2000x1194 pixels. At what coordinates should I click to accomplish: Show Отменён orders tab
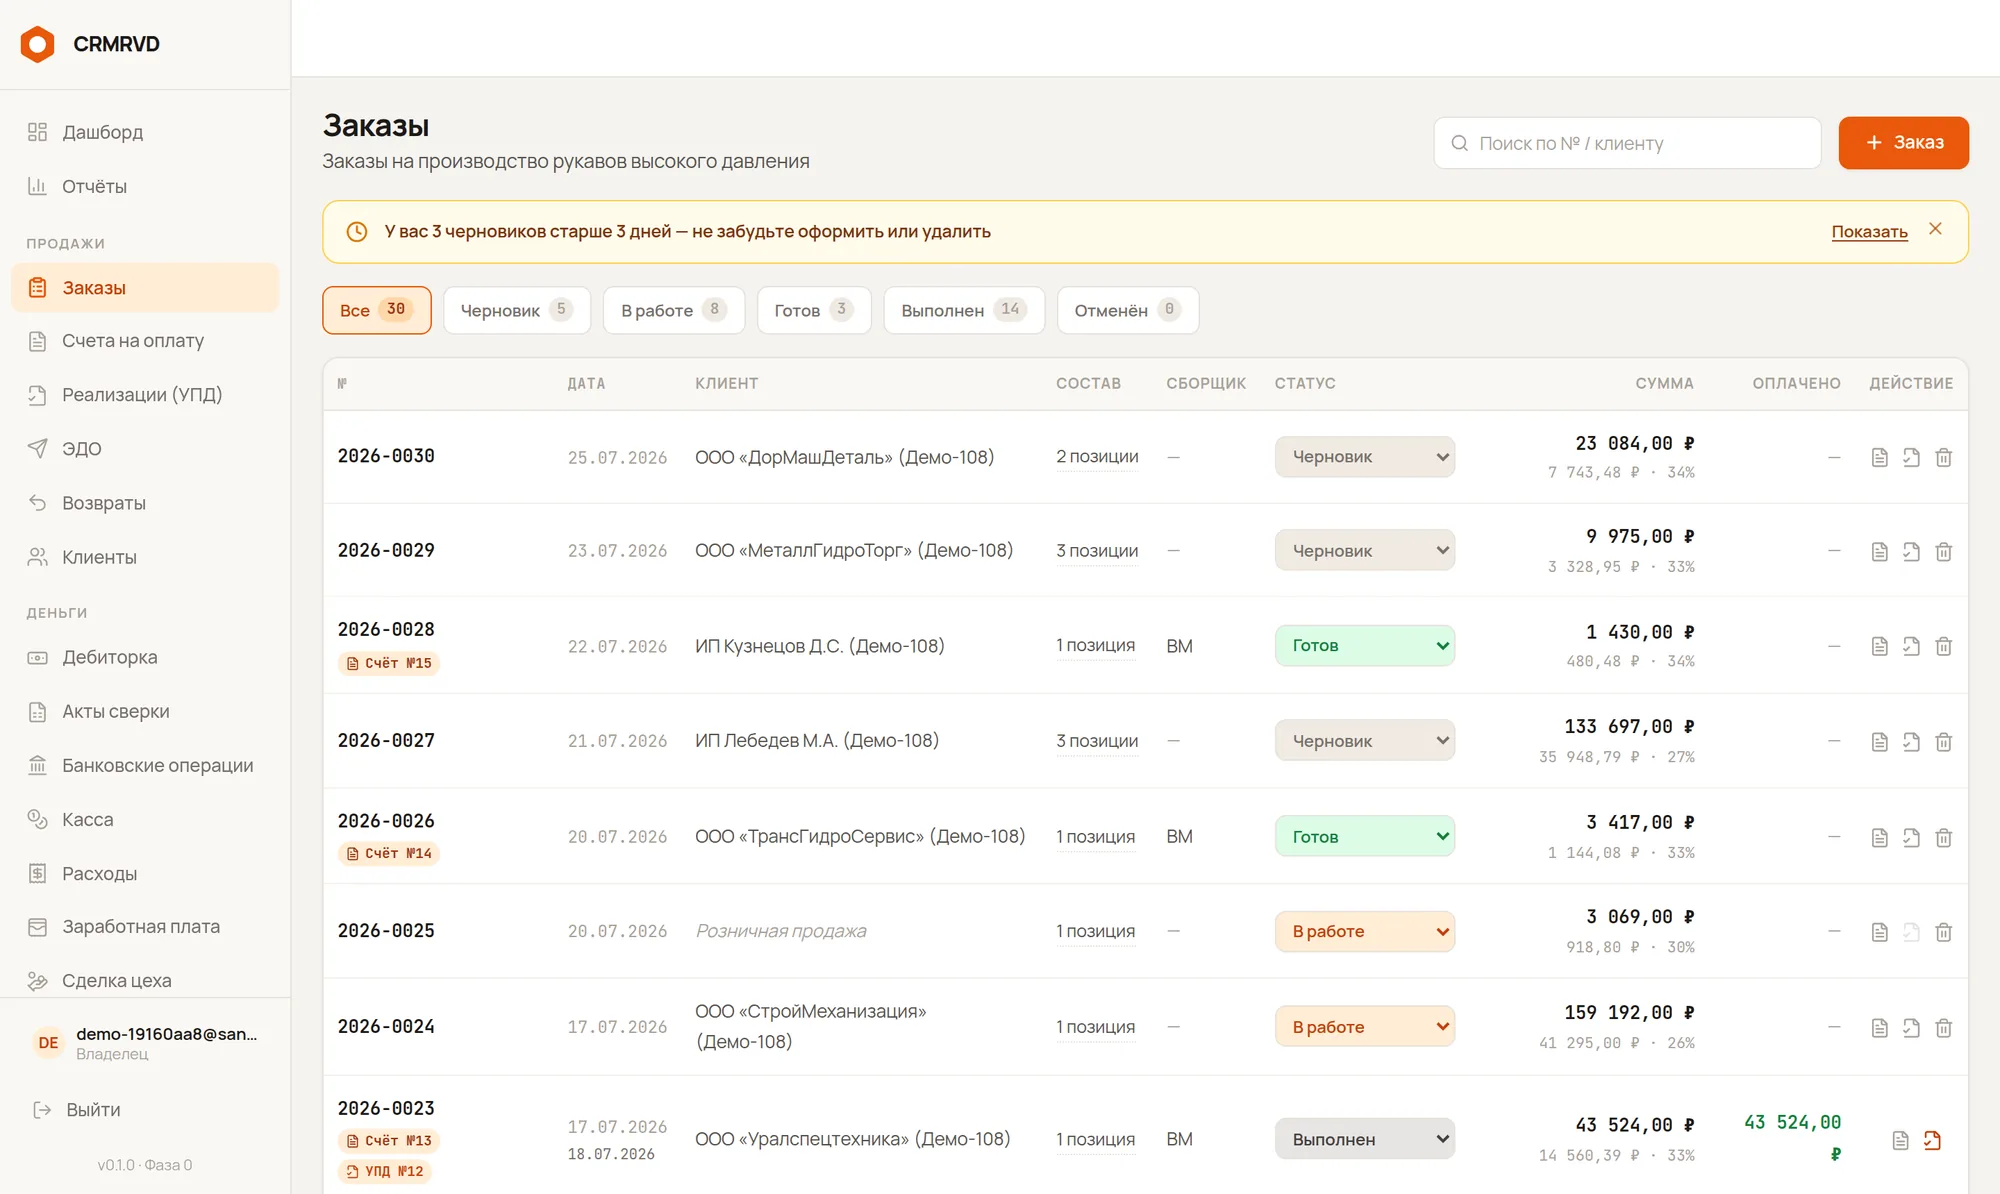1128,310
